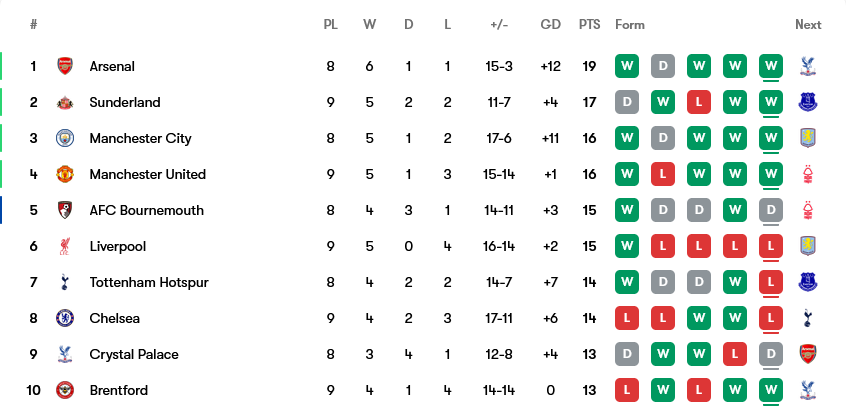Click Arsenal's grey draw form badge

pos(662,66)
